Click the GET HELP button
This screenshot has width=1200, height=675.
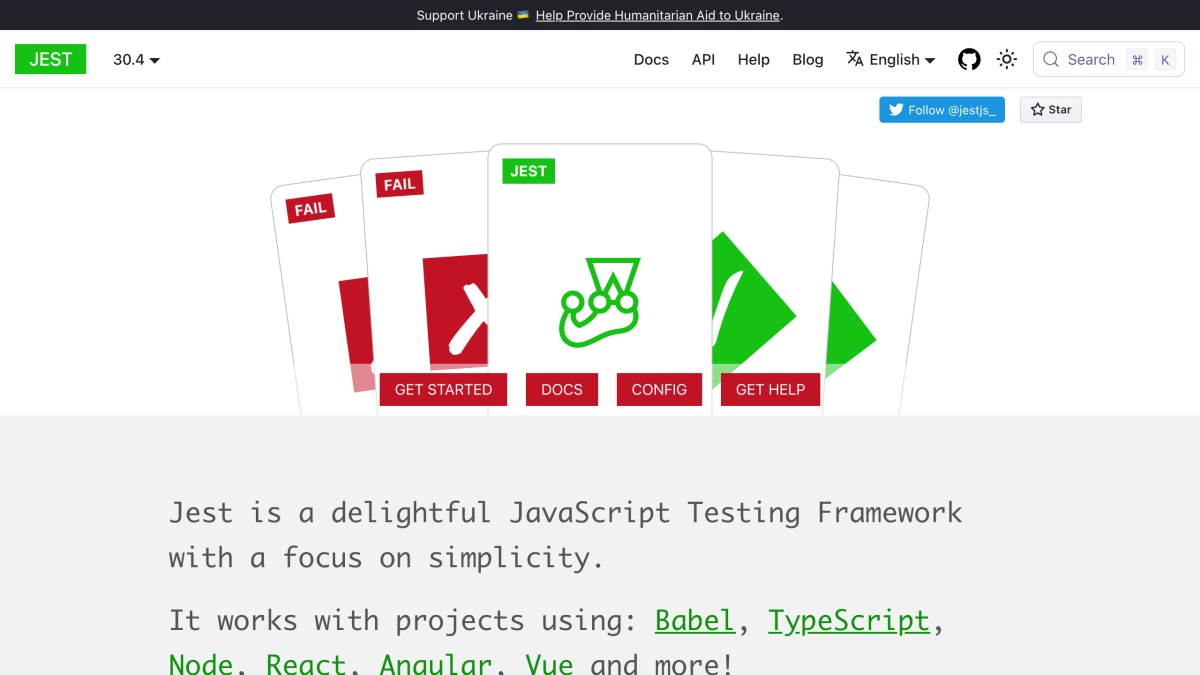pos(770,390)
